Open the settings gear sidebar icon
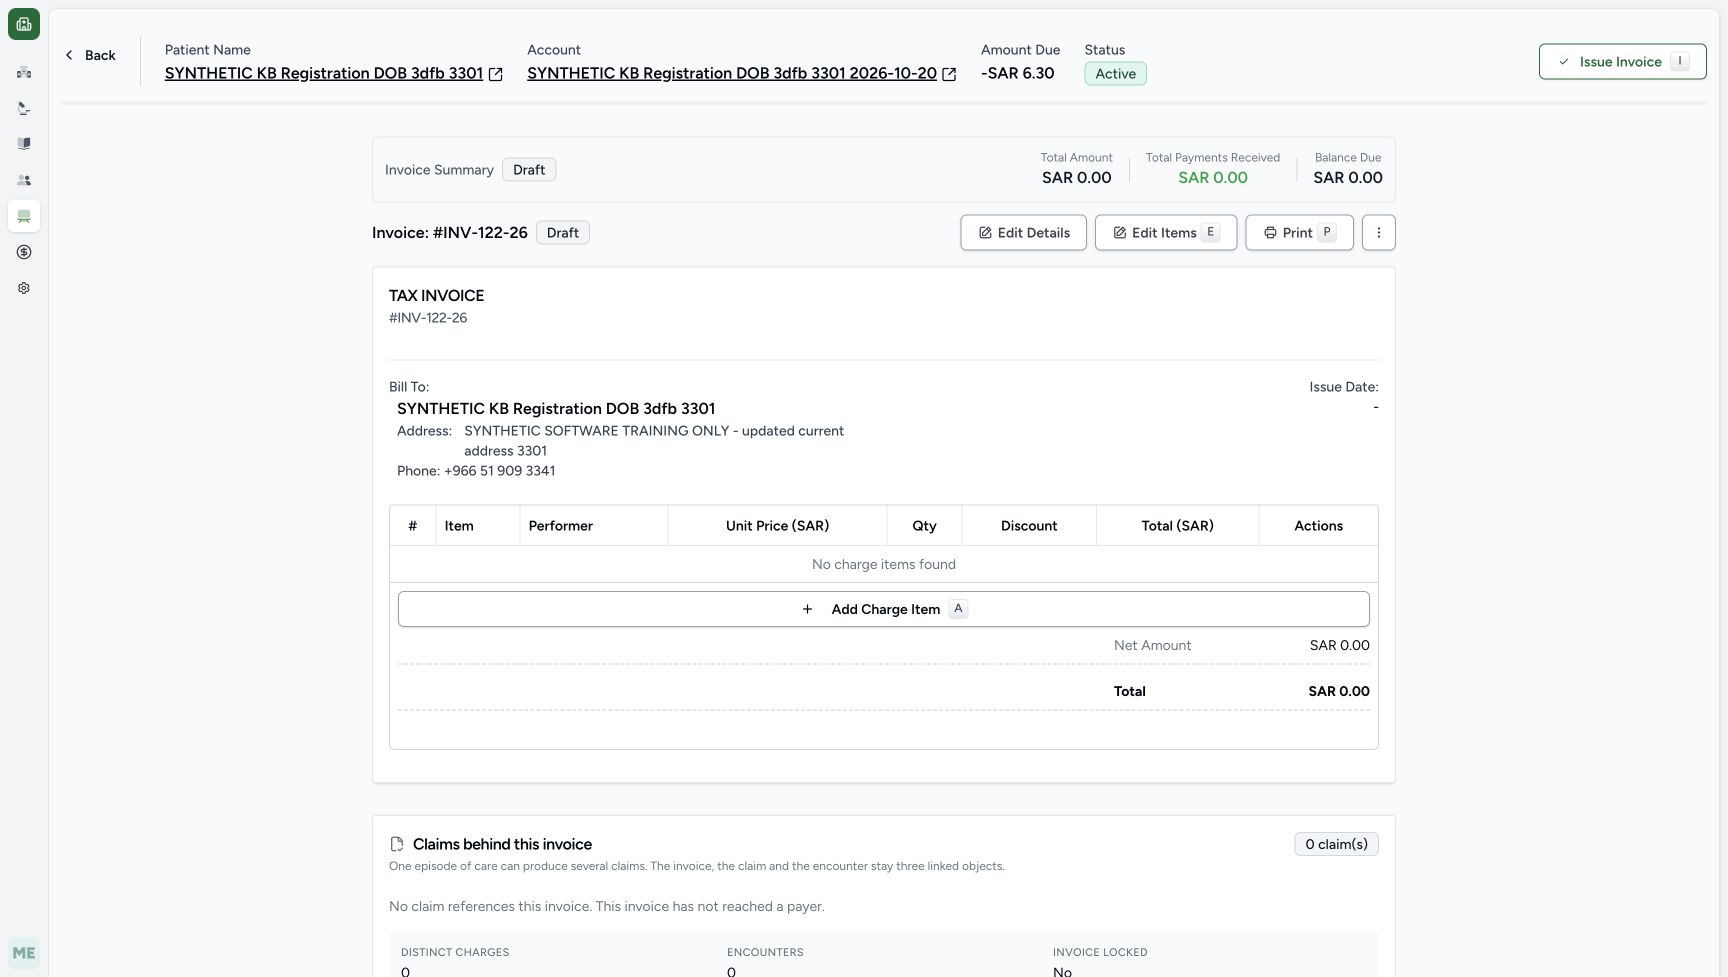The height and width of the screenshot is (977, 1728). 24,288
